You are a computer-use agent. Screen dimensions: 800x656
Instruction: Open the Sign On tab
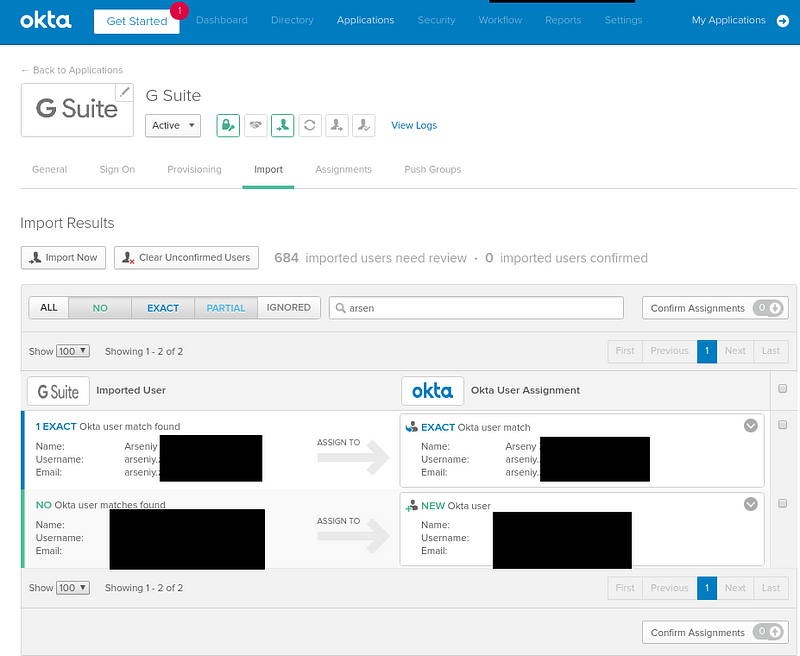pos(117,169)
